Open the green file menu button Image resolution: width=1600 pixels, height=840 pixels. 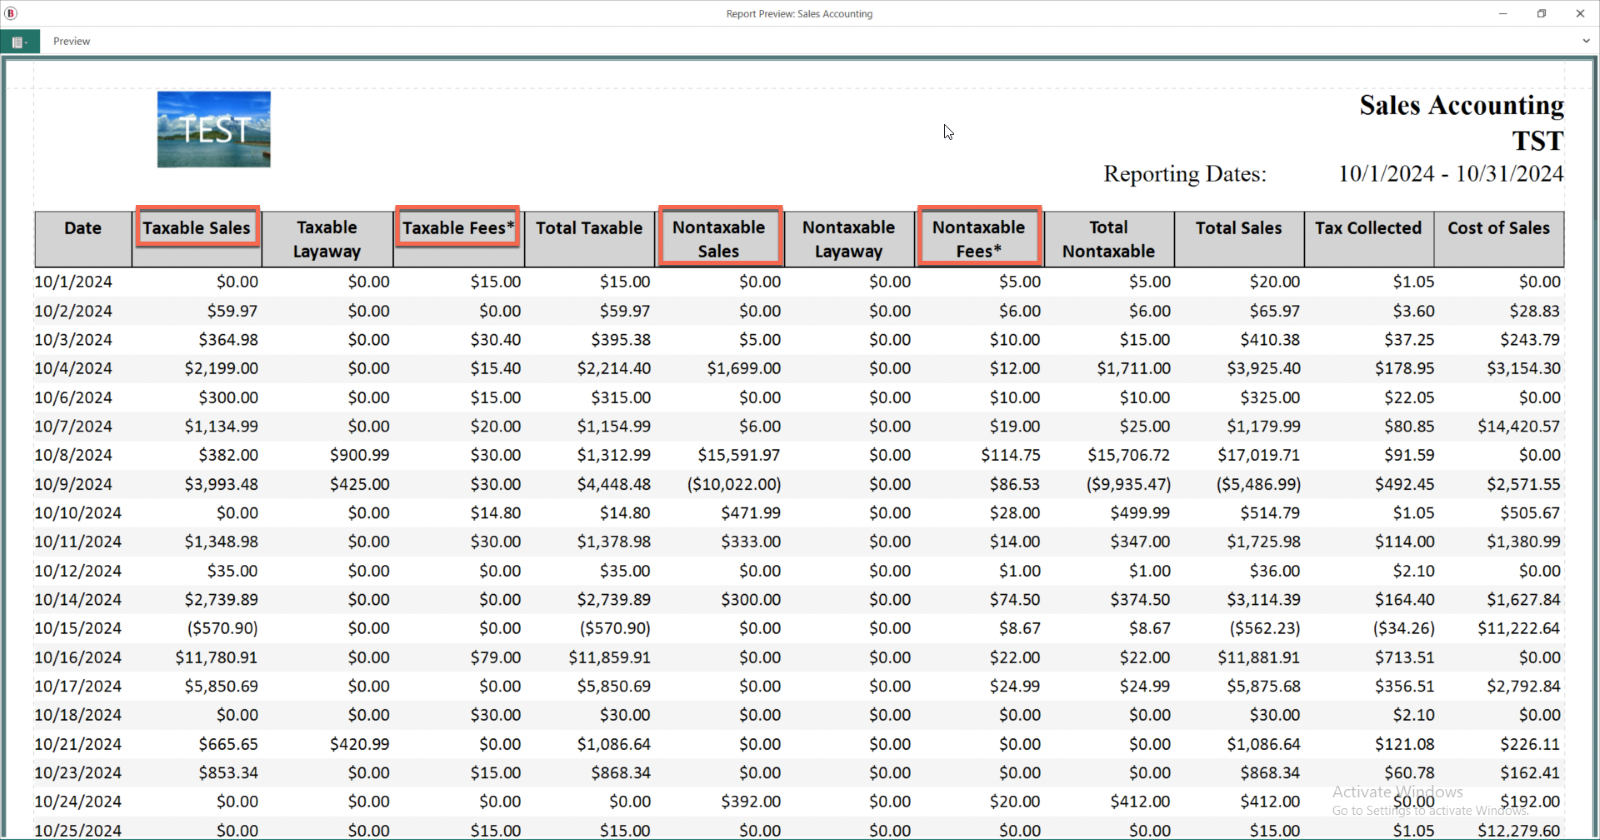tap(20, 41)
